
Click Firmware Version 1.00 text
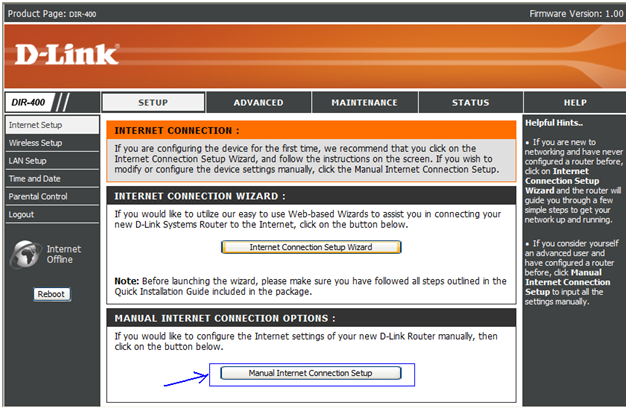click(576, 14)
